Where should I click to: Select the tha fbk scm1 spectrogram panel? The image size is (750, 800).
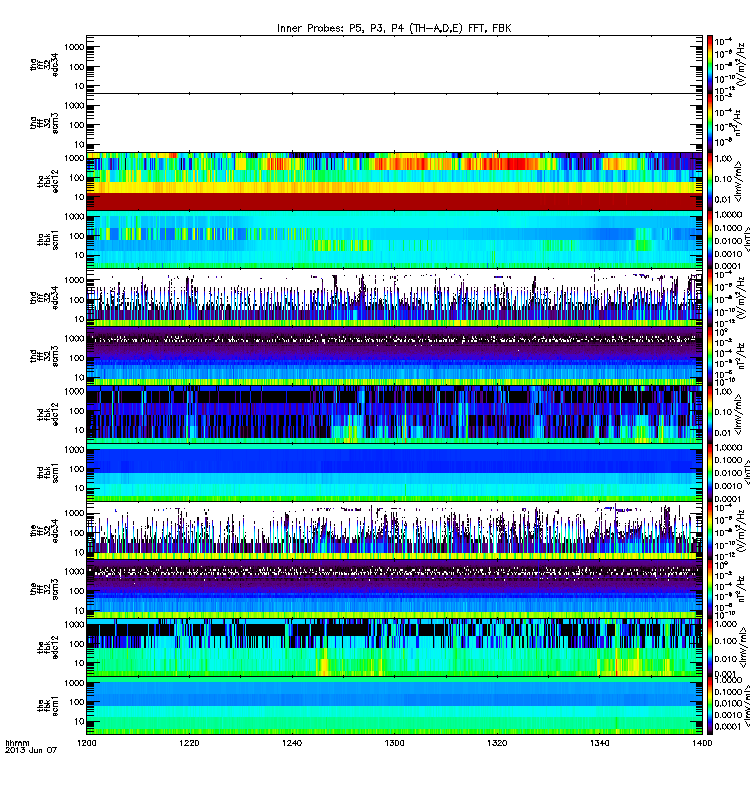click(x=394, y=239)
